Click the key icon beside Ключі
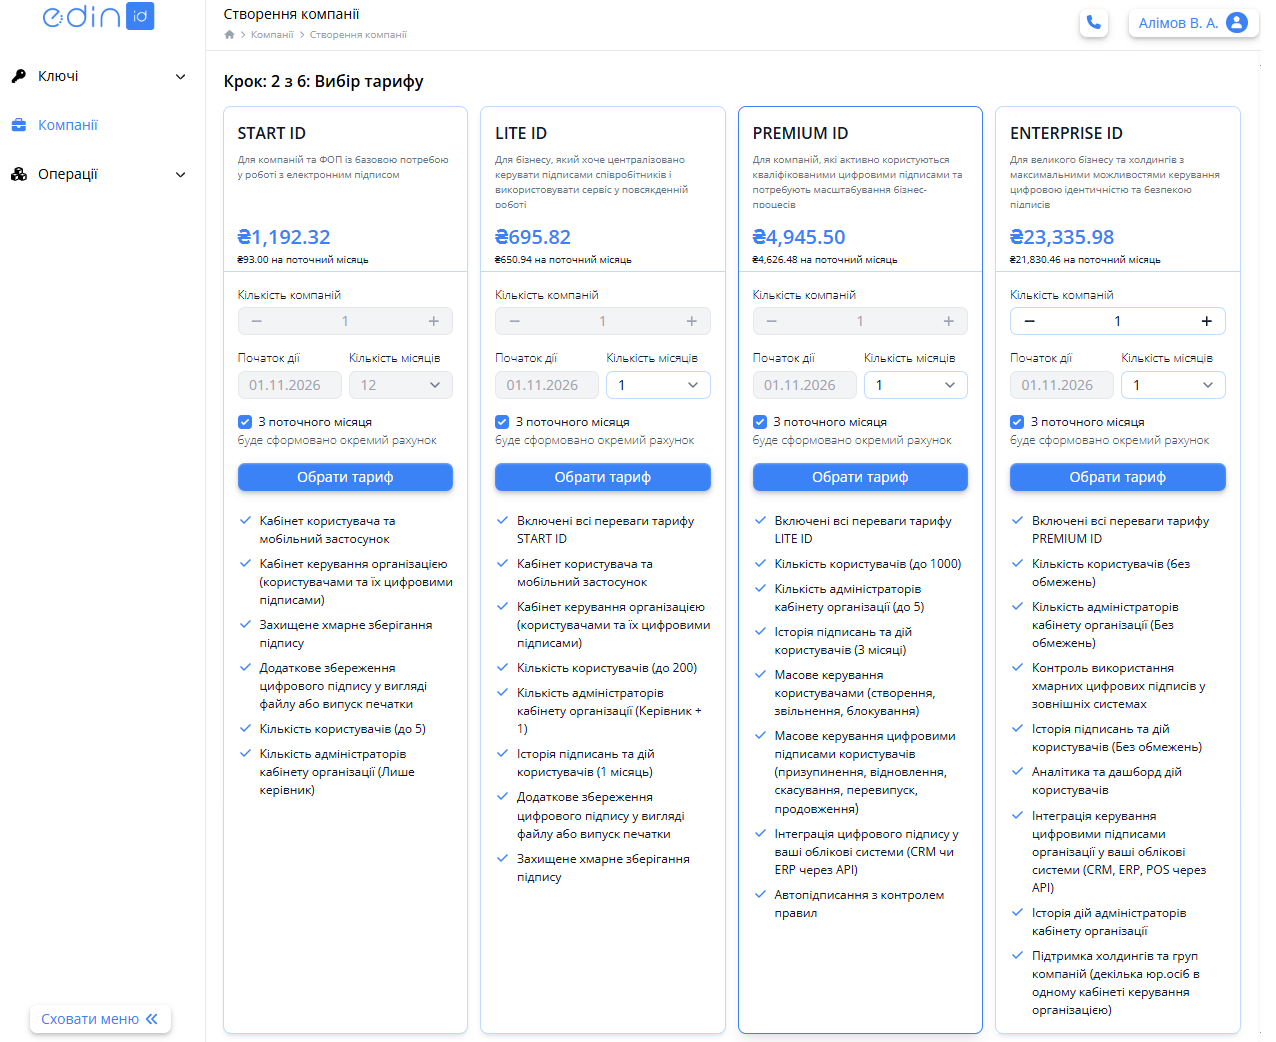Image resolution: width=1276 pixels, height=1042 pixels. pyautogui.click(x=18, y=76)
